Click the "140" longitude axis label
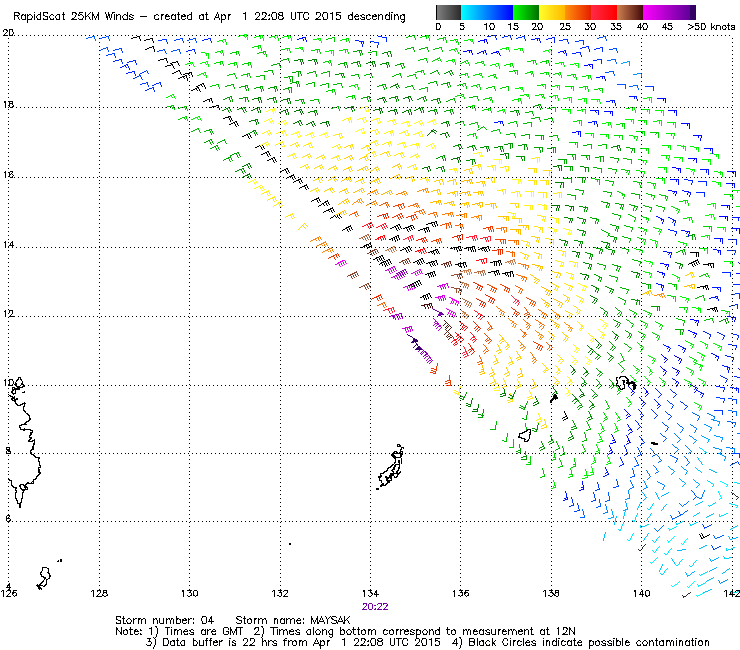 (x=641, y=593)
